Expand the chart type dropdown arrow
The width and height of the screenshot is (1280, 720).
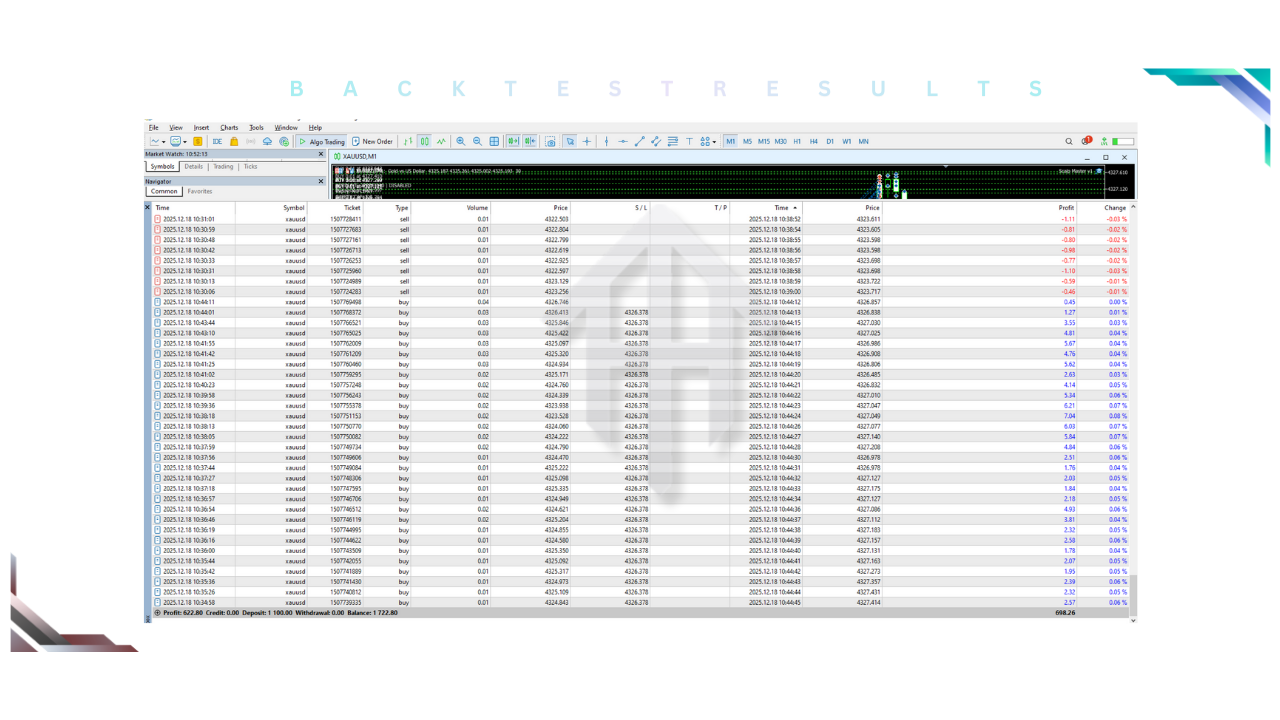(x=164, y=142)
